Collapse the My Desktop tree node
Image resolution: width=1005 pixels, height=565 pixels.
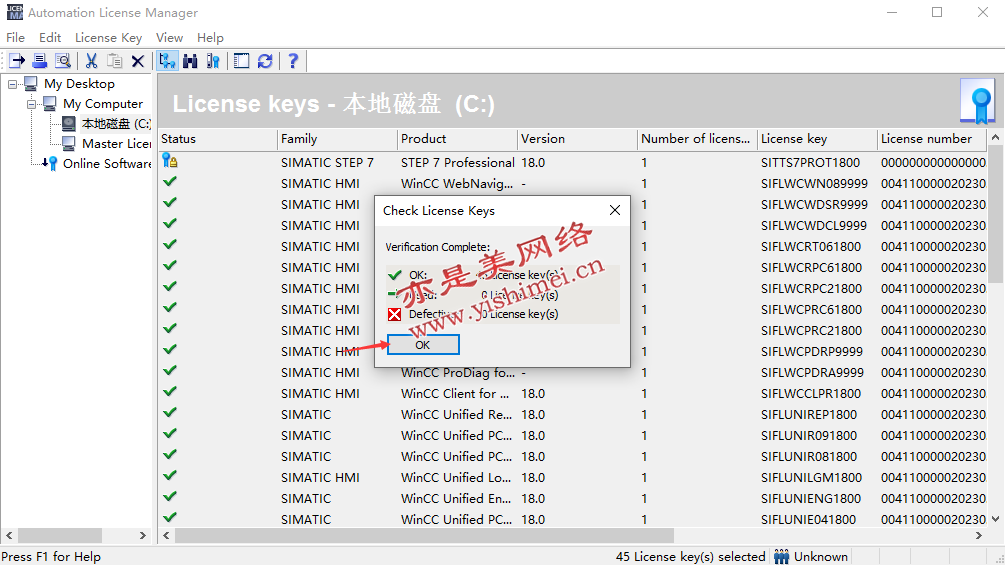point(12,84)
